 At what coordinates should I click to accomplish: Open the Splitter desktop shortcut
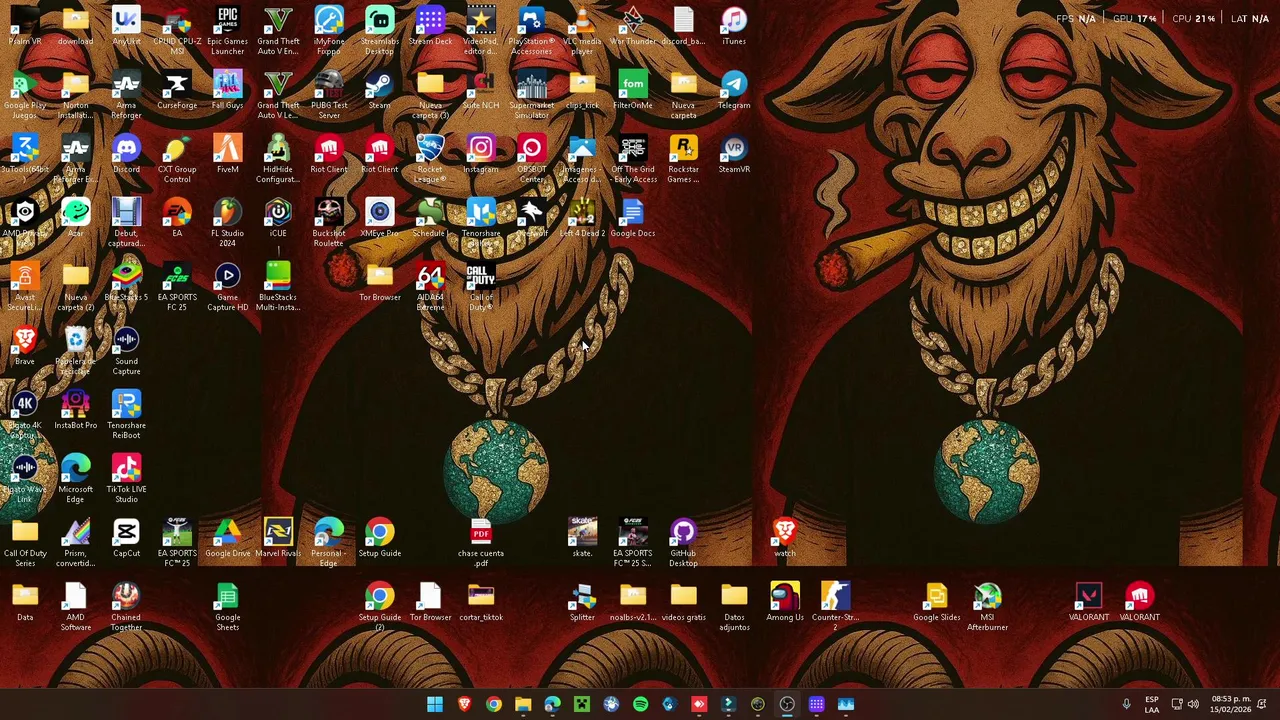coord(582,602)
